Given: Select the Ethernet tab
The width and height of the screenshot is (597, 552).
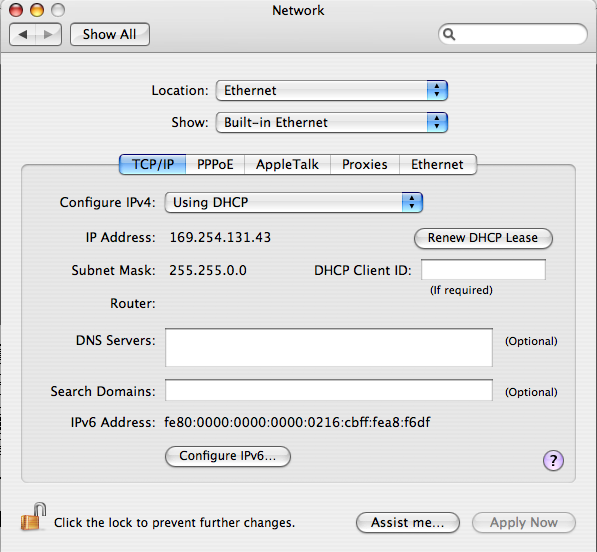Looking at the screenshot, I should (x=437, y=164).
